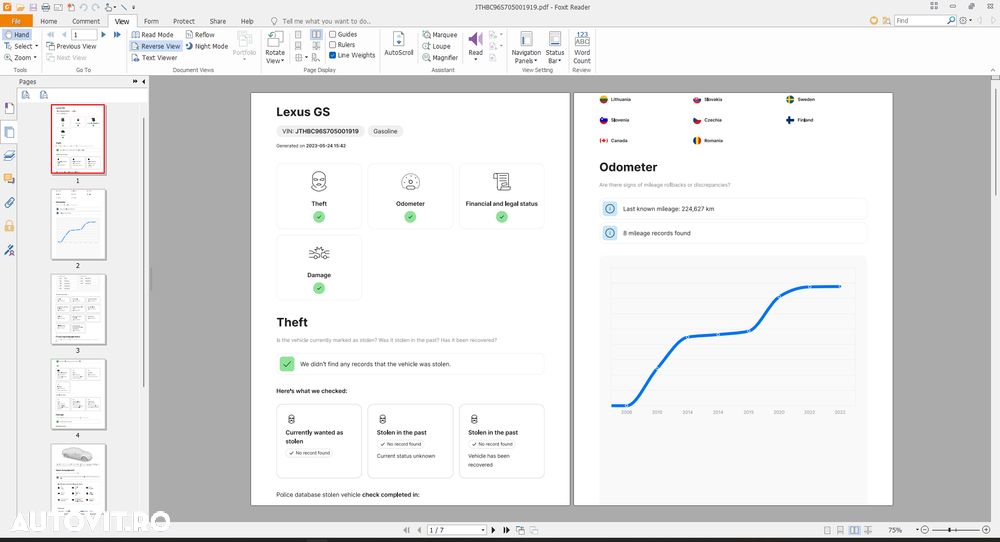Select page 3 thumbnail
The width and height of the screenshot is (1000, 542).
(78, 309)
